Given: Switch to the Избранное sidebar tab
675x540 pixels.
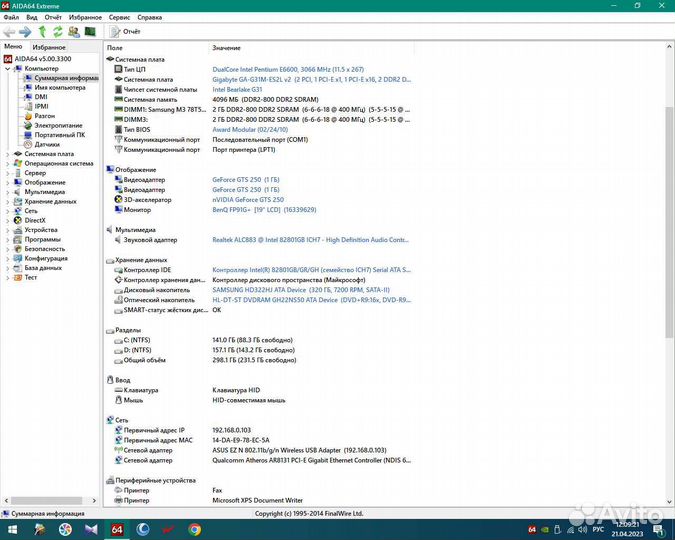Looking at the screenshot, I should (49, 47).
